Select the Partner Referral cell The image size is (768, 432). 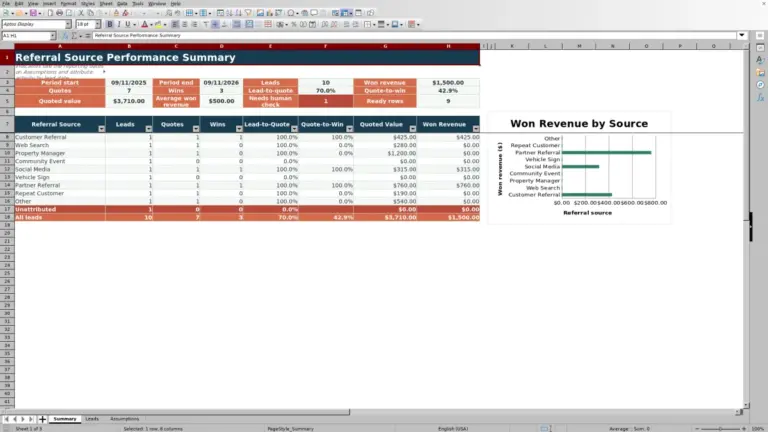[x=60, y=185]
